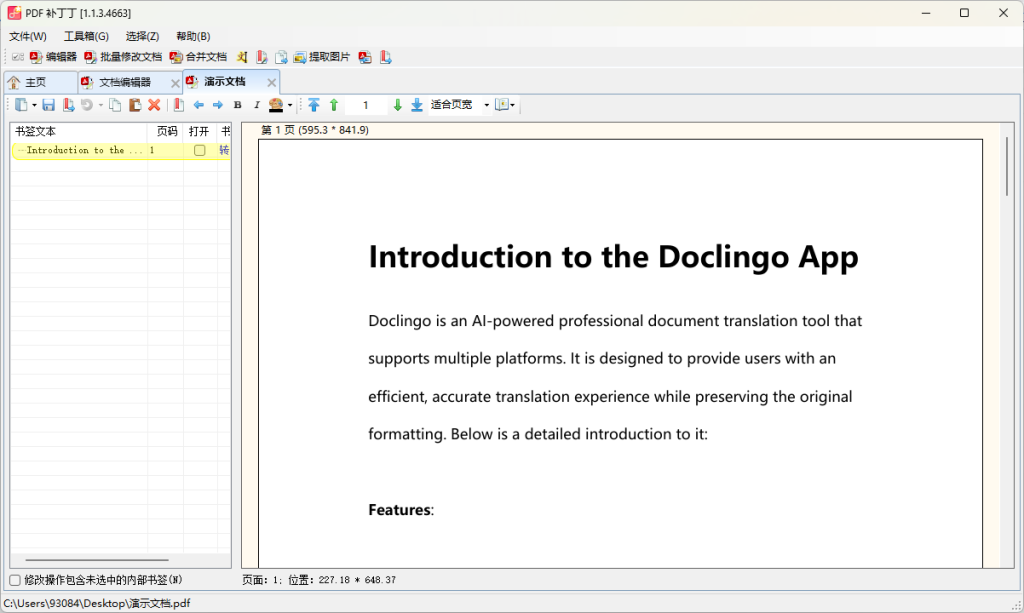Click the red X delete bookmark icon

point(154,105)
